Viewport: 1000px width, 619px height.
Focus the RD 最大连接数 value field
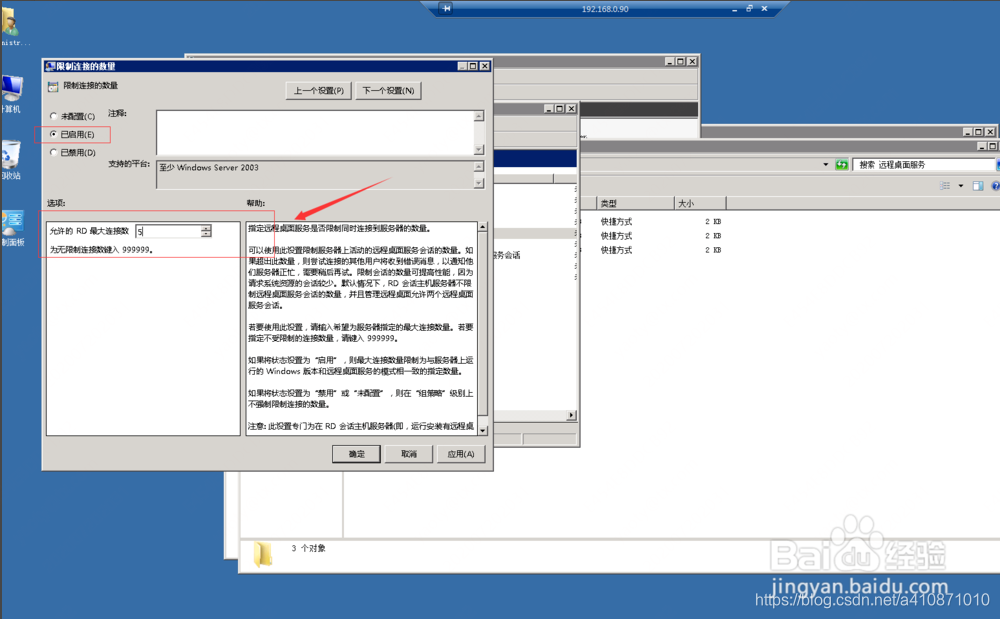[x=168, y=231]
